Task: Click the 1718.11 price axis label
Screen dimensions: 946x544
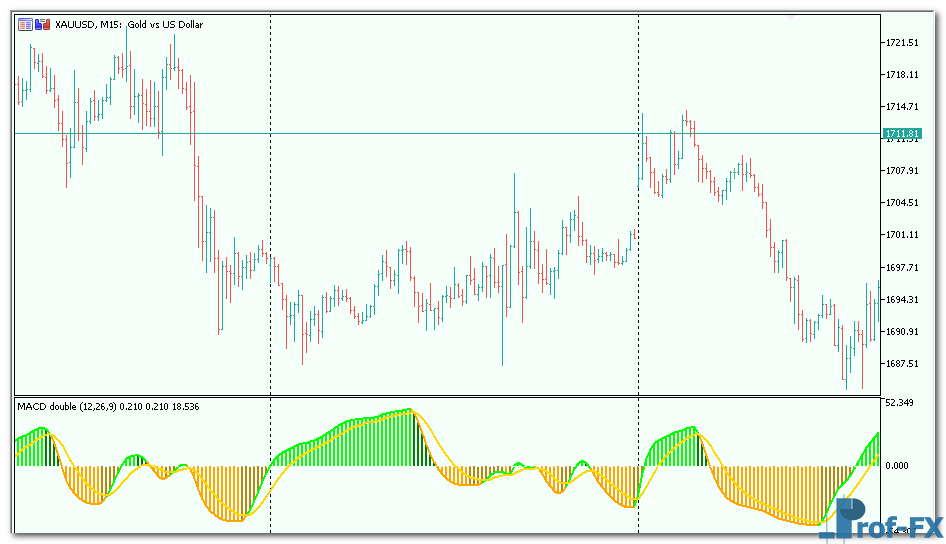Action: (x=901, y=75)
